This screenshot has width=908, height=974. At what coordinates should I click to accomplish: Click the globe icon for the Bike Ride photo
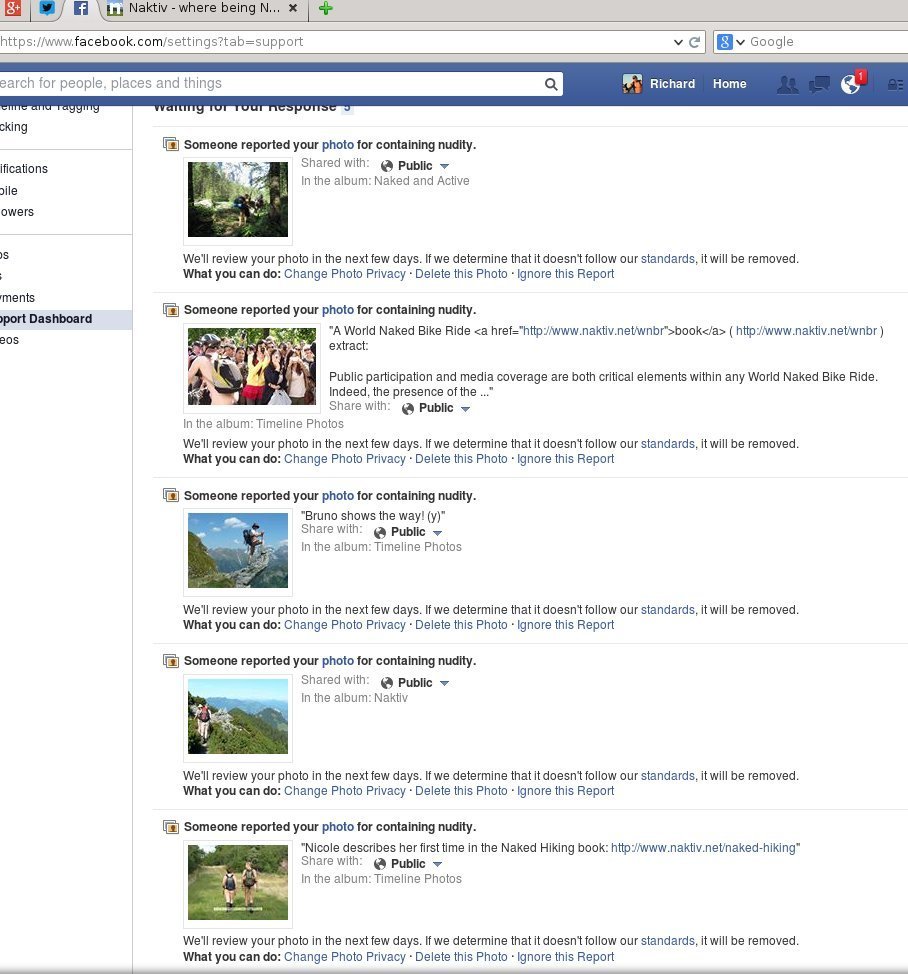(x=408, y=409)
